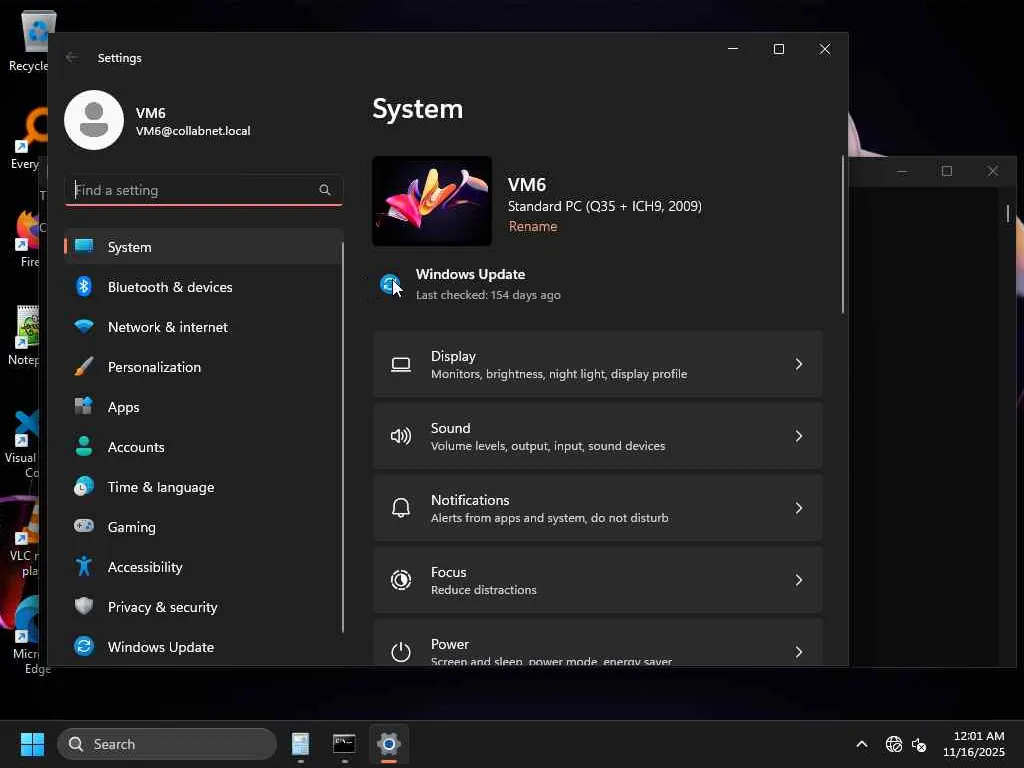This screenshot has height=768, width=1024.
Task: Expand the Display settings chevron
Action: tap(799, 364)
